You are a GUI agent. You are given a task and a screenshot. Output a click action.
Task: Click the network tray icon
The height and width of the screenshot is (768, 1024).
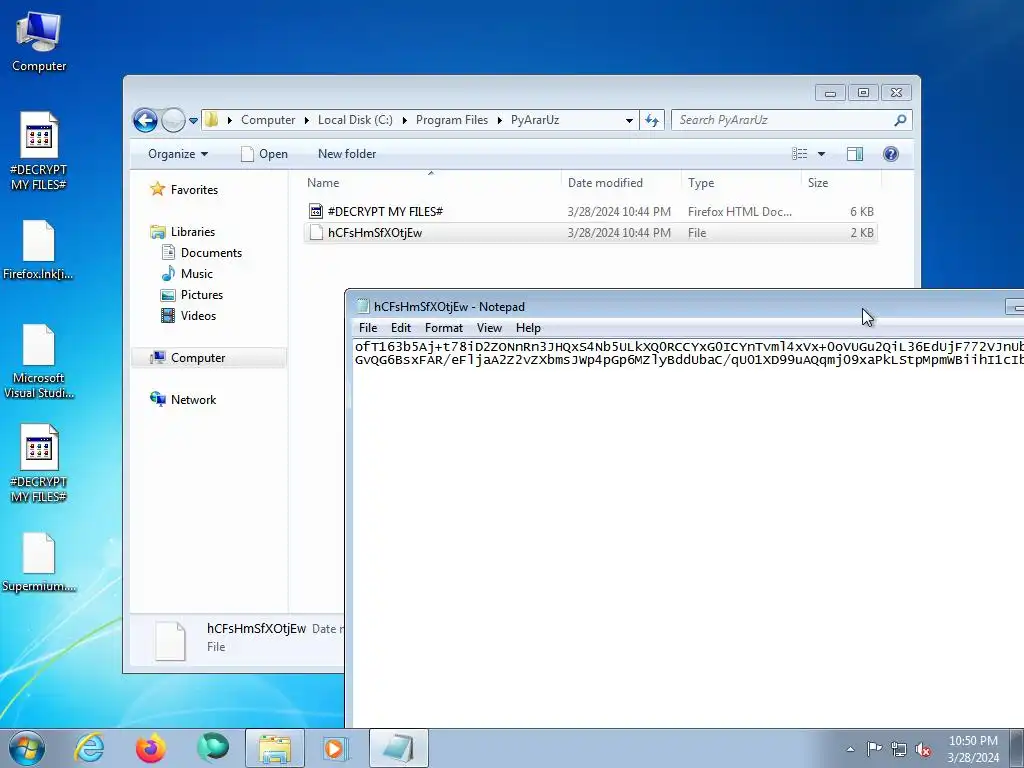[x=899, y=749]
